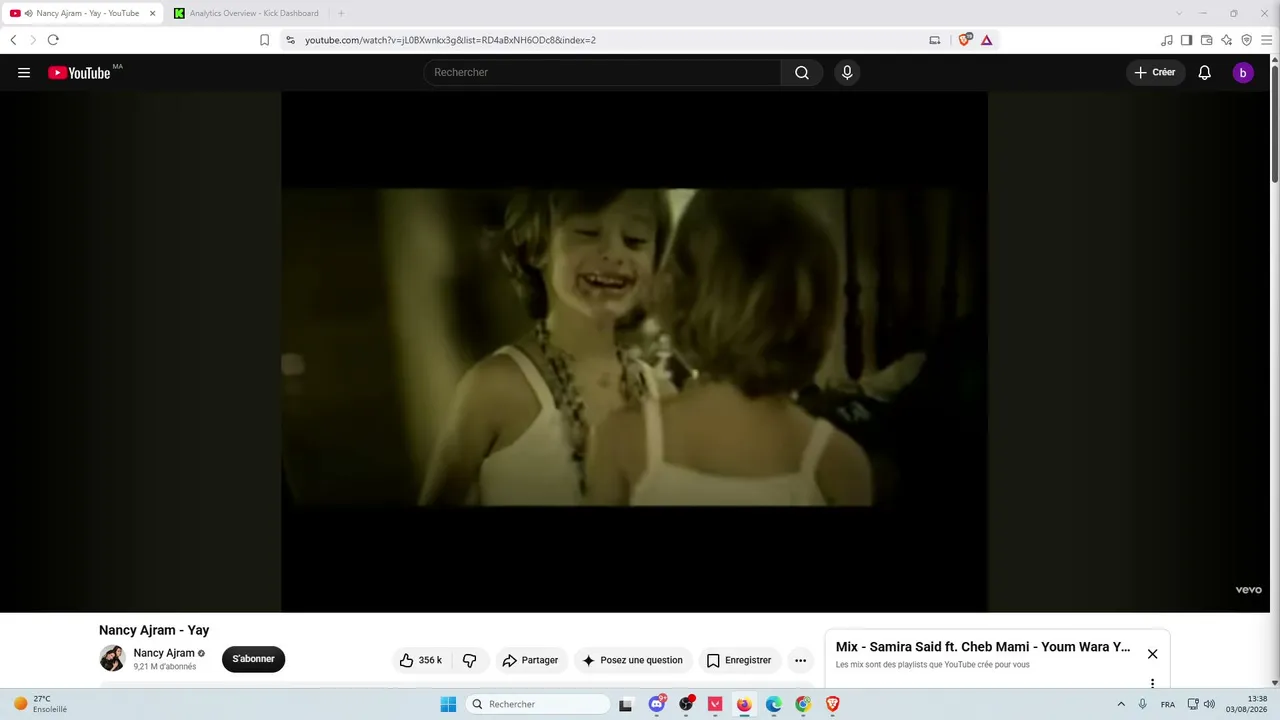Switch to the Analytics Overview - Kick Dashboard tab
The image size is (1280, 720).
[246, 13]
